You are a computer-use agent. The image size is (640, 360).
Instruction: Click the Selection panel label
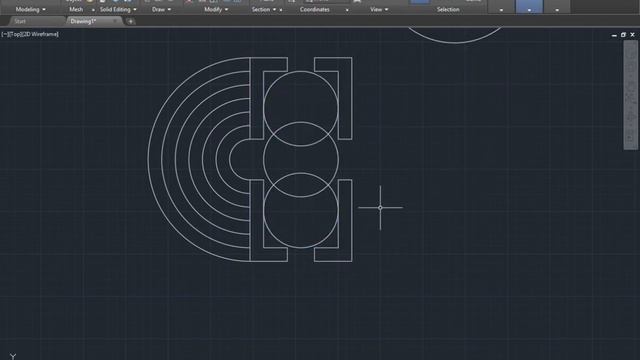(x=448, y=9)
